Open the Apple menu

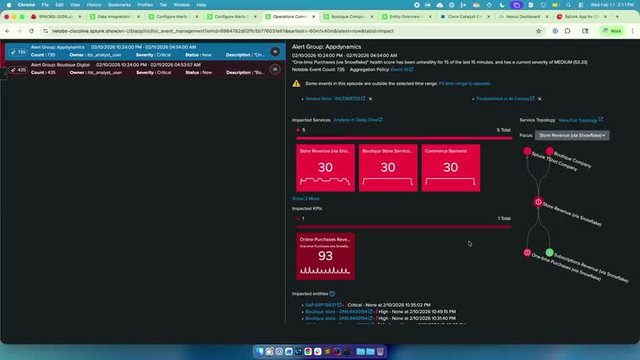click(9, 5)
